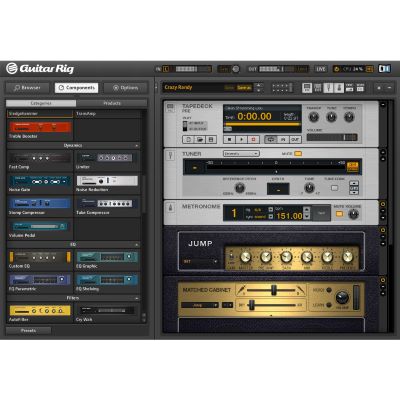Click the Matched Cabinet microphone position slider
This screenshot has height=400, width=400.
coord(273,290)
